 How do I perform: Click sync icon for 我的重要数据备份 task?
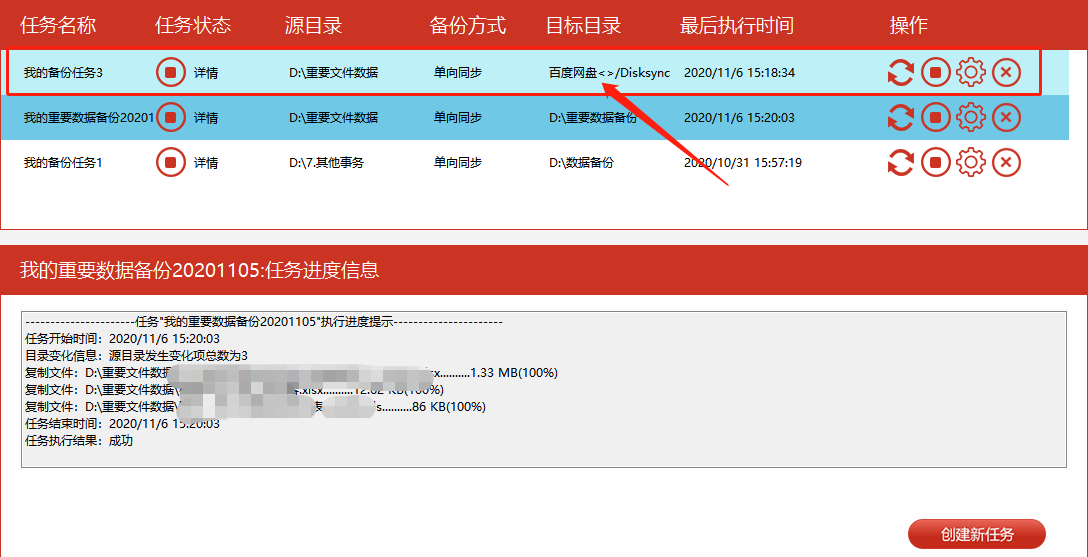point(901,118)
